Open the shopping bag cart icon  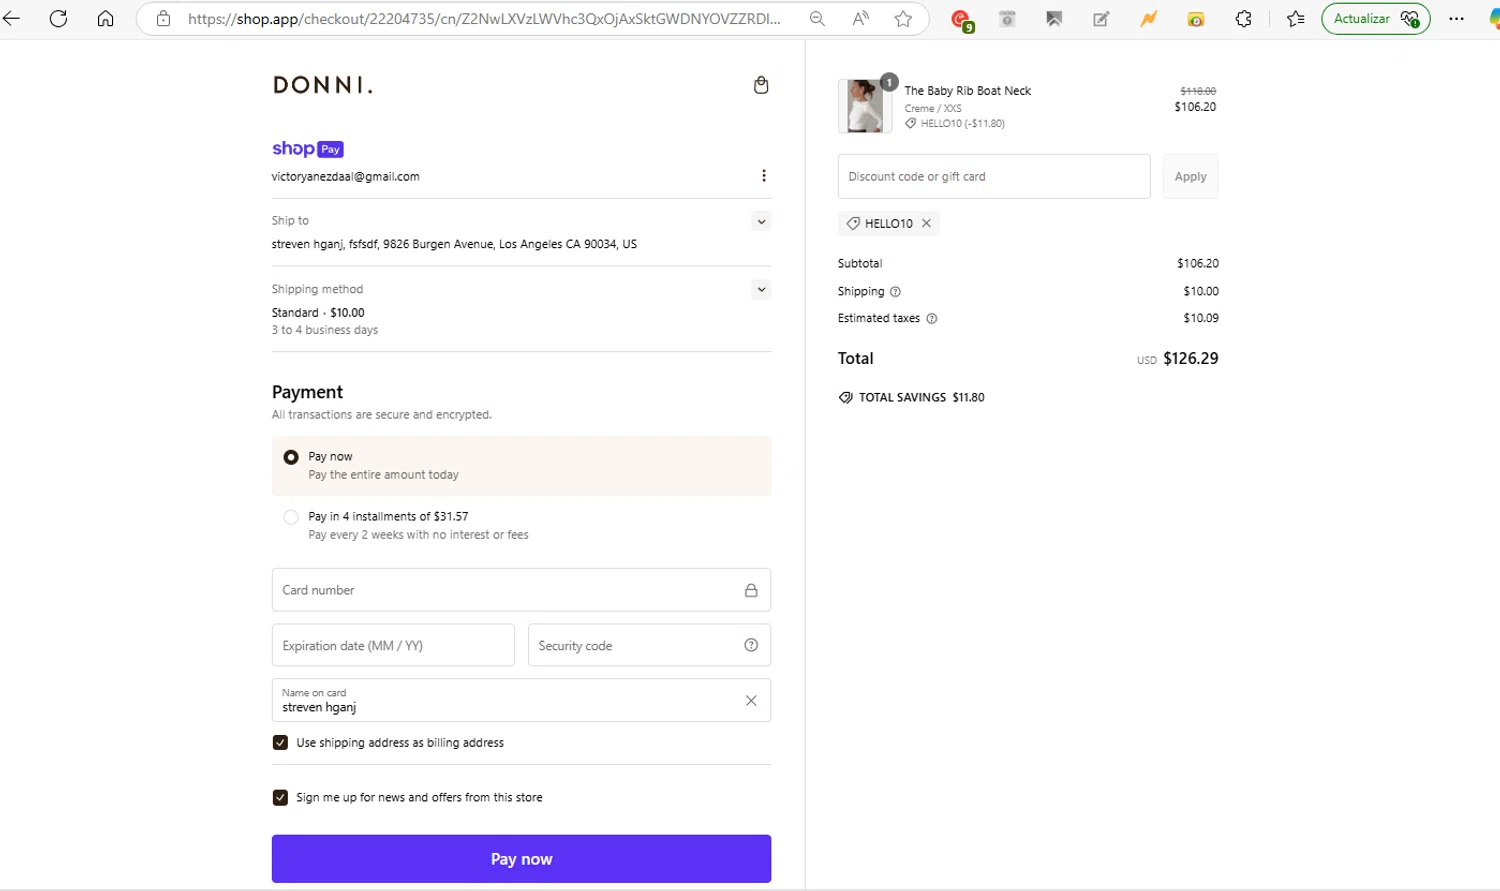pos(761,85)
